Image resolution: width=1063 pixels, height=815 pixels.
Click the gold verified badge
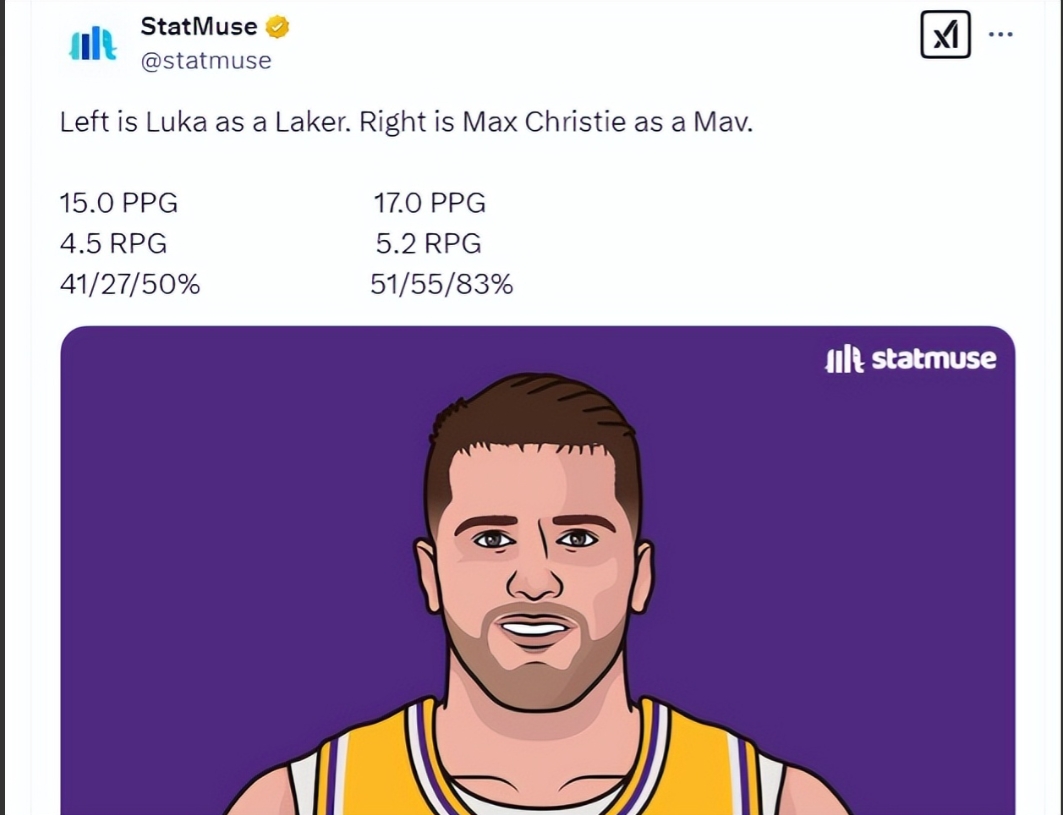click(x=277, y=28)
